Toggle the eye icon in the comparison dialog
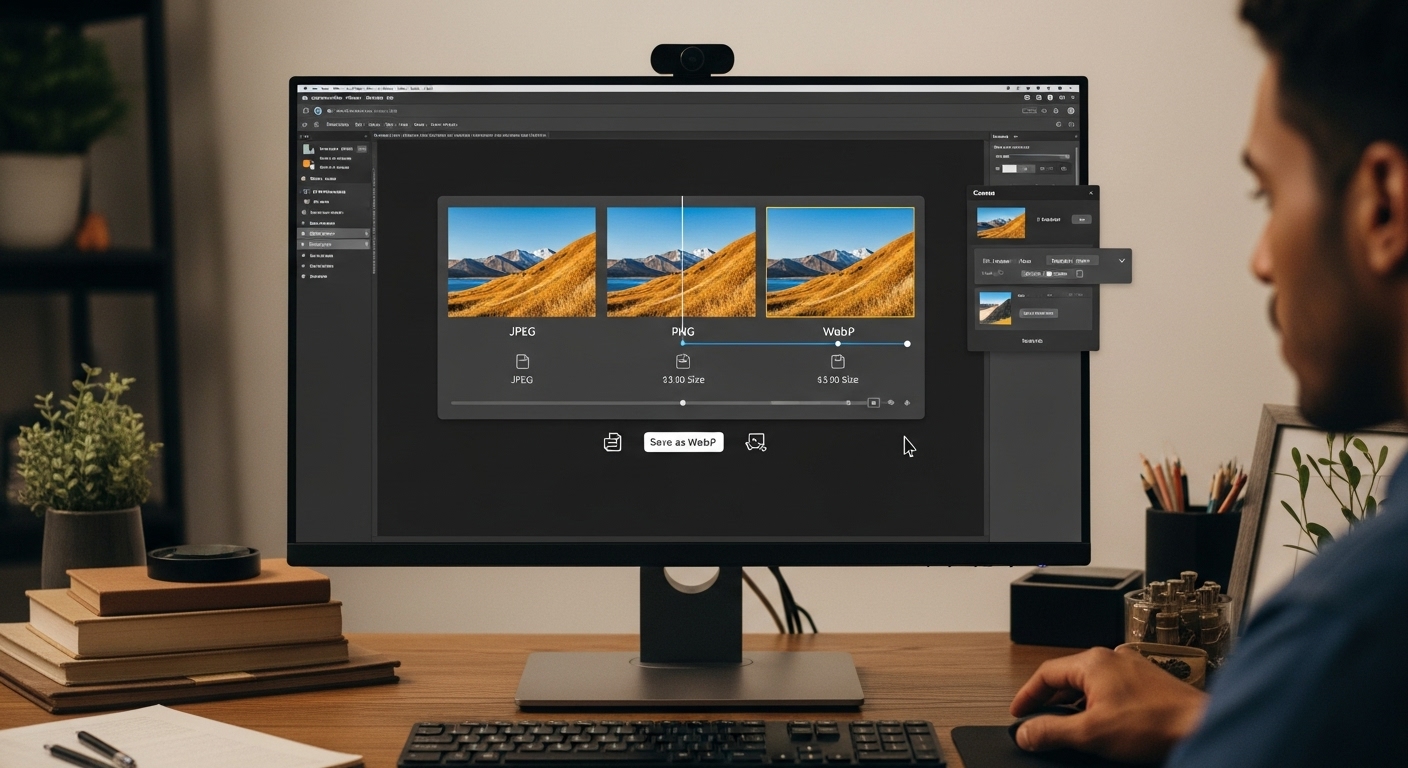The width and height of the screenshot is (1408, 768). tap(891, 403)
